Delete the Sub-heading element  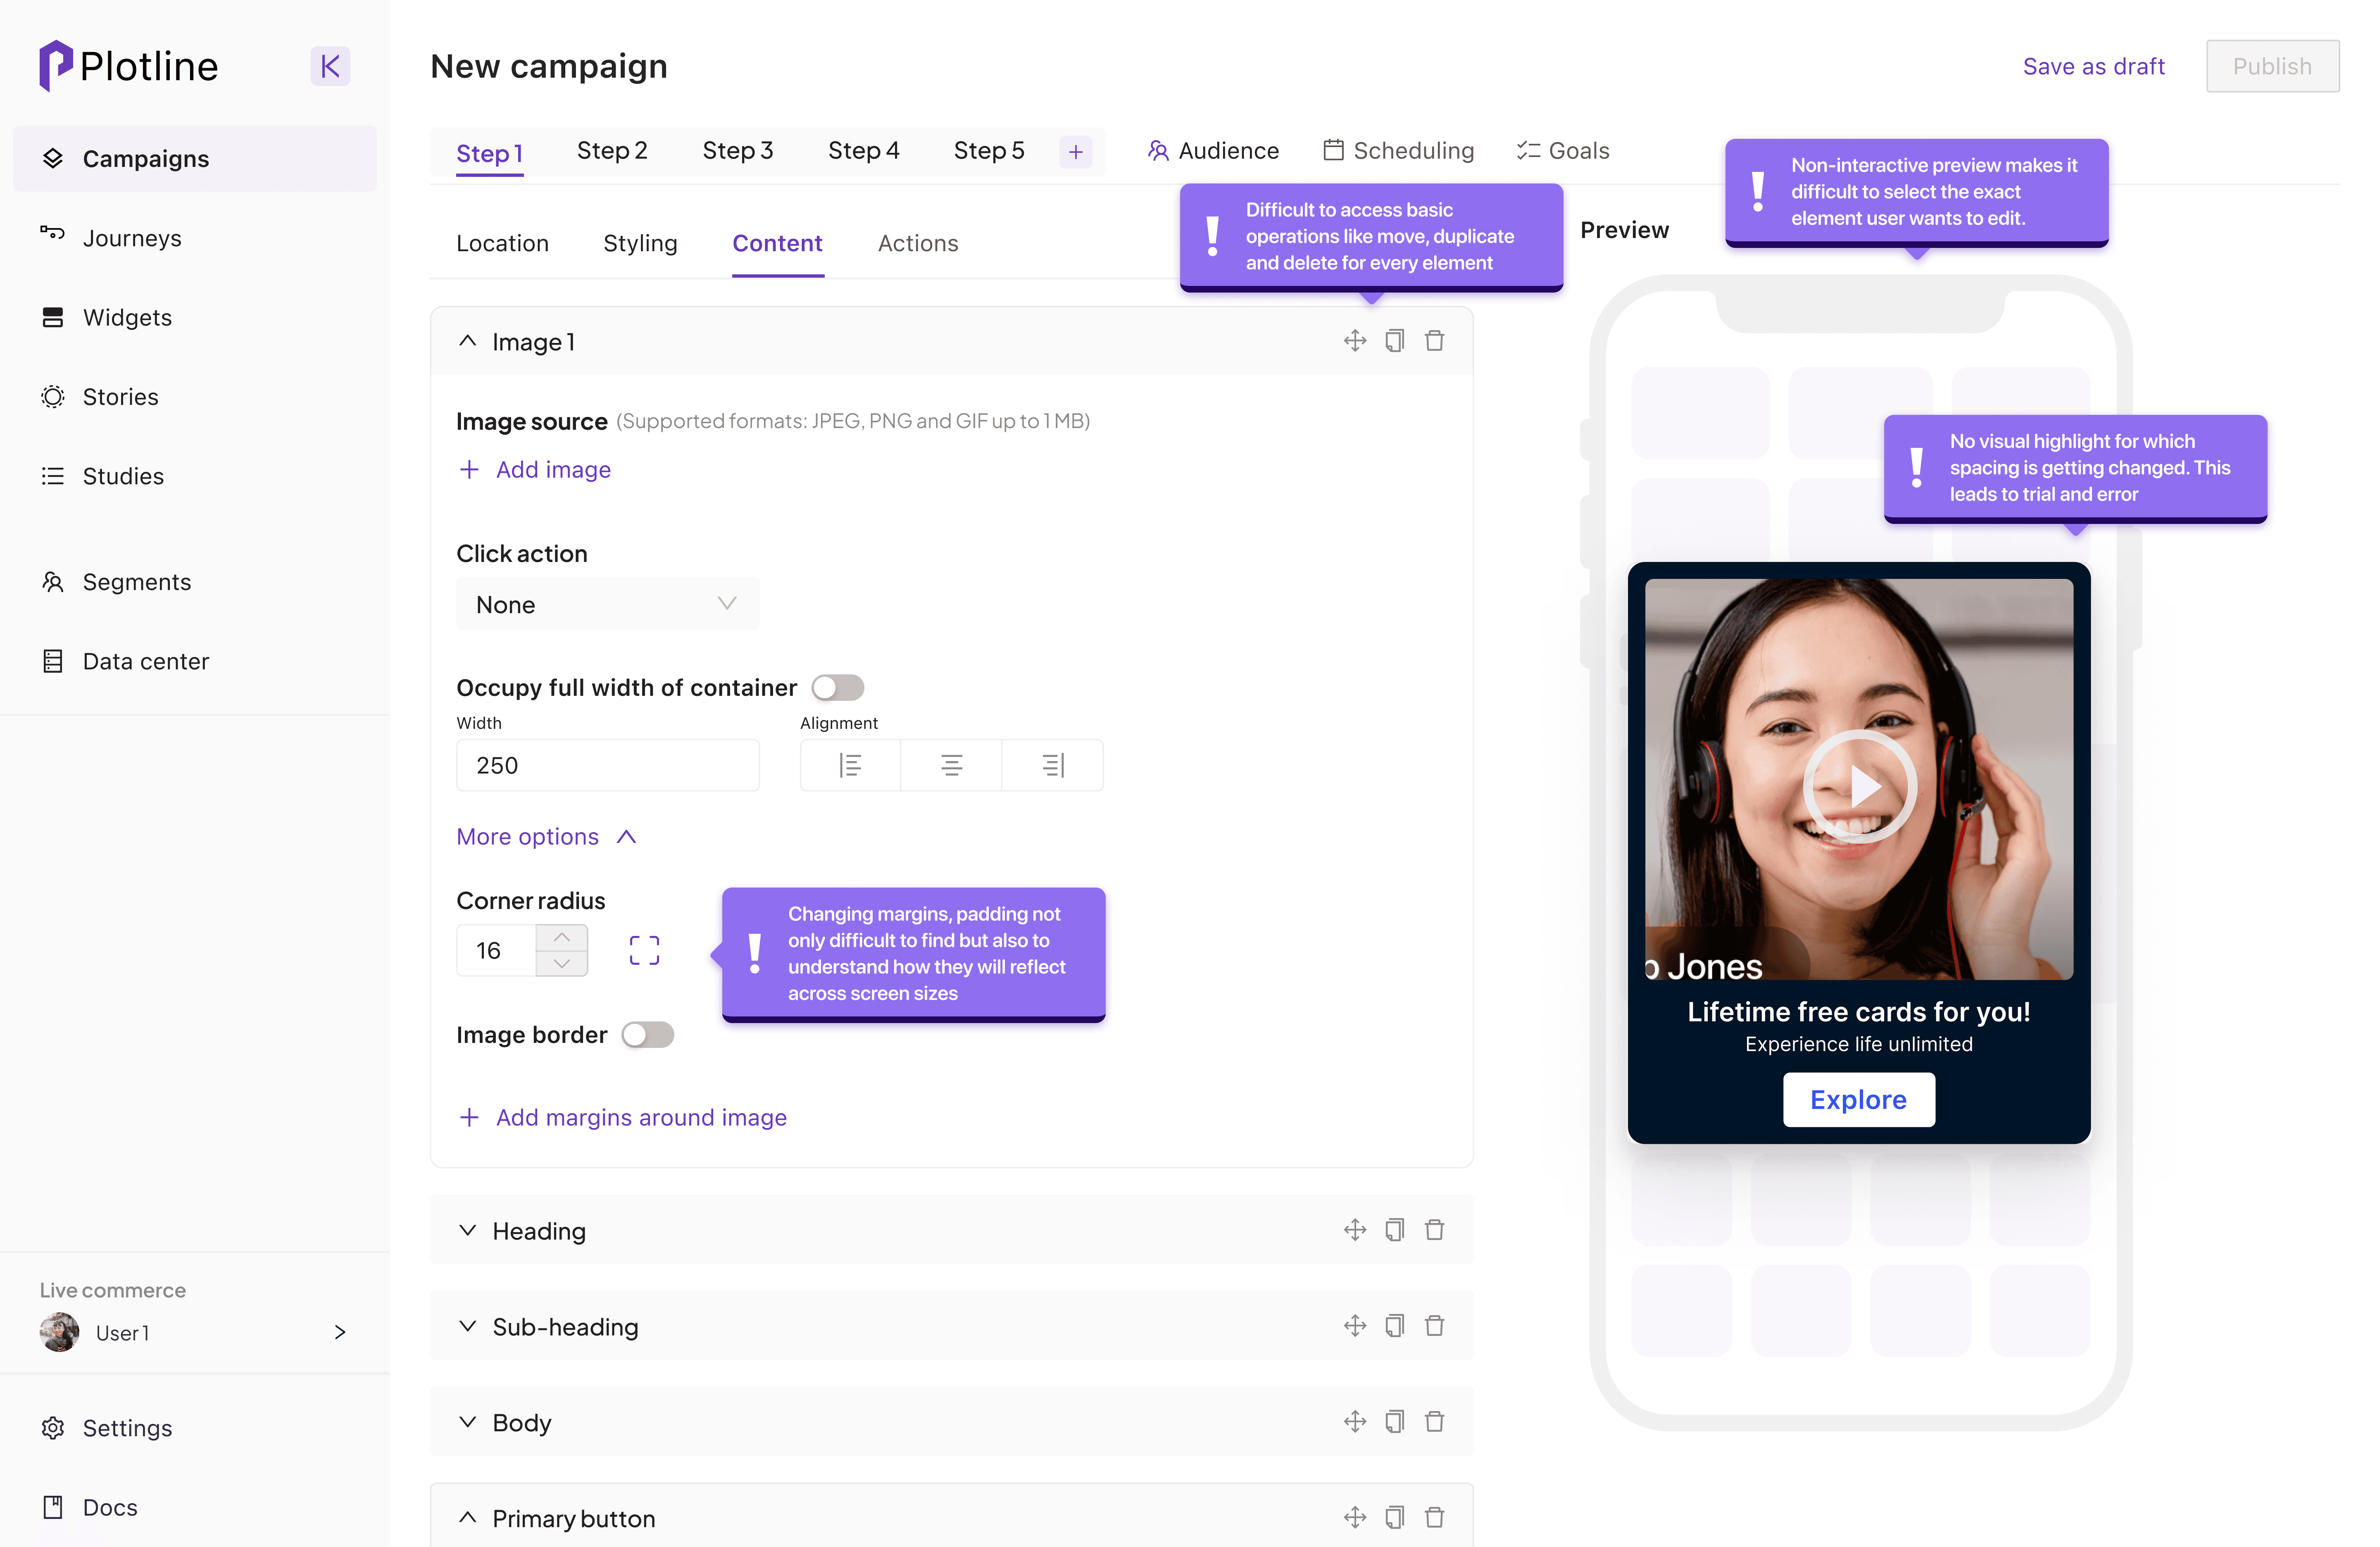tap(1434, 1326)
